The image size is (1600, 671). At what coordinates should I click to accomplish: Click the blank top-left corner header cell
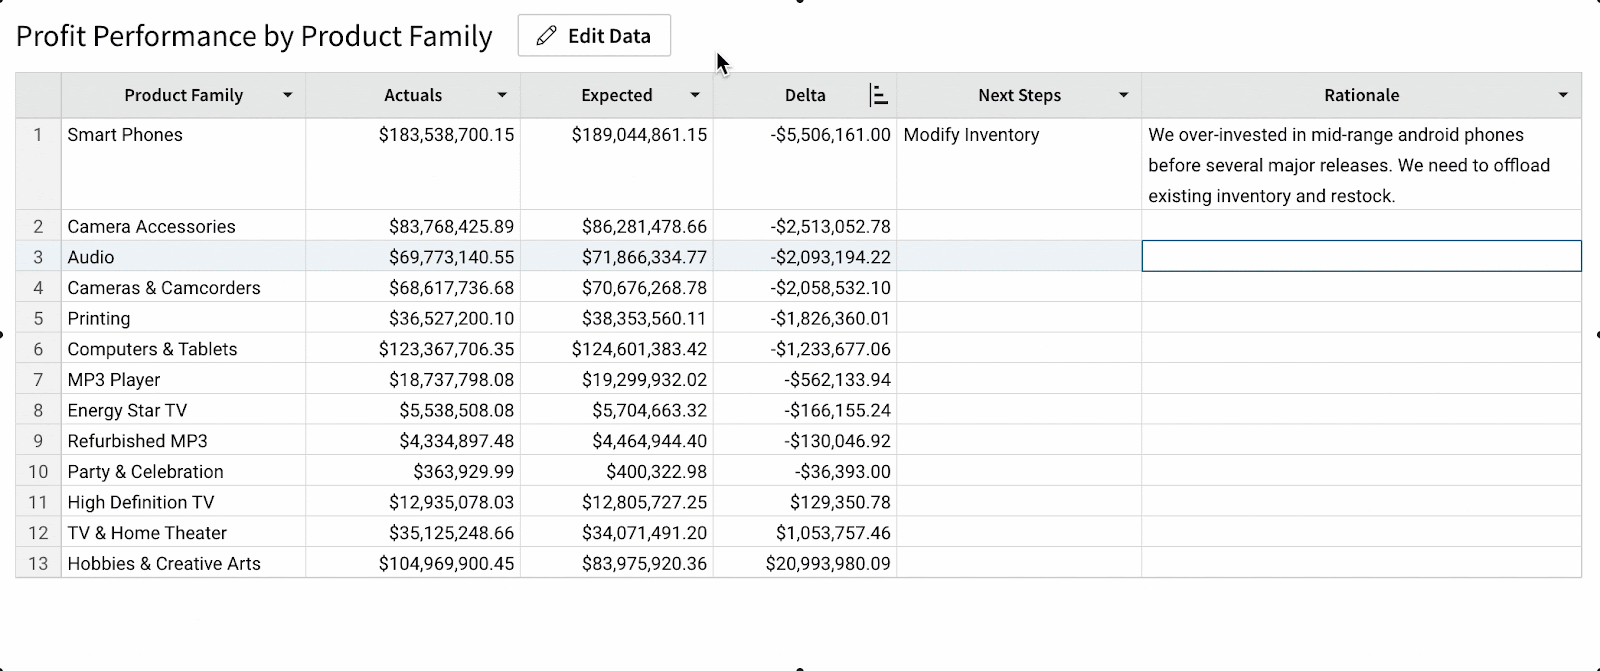pos(38,95)
